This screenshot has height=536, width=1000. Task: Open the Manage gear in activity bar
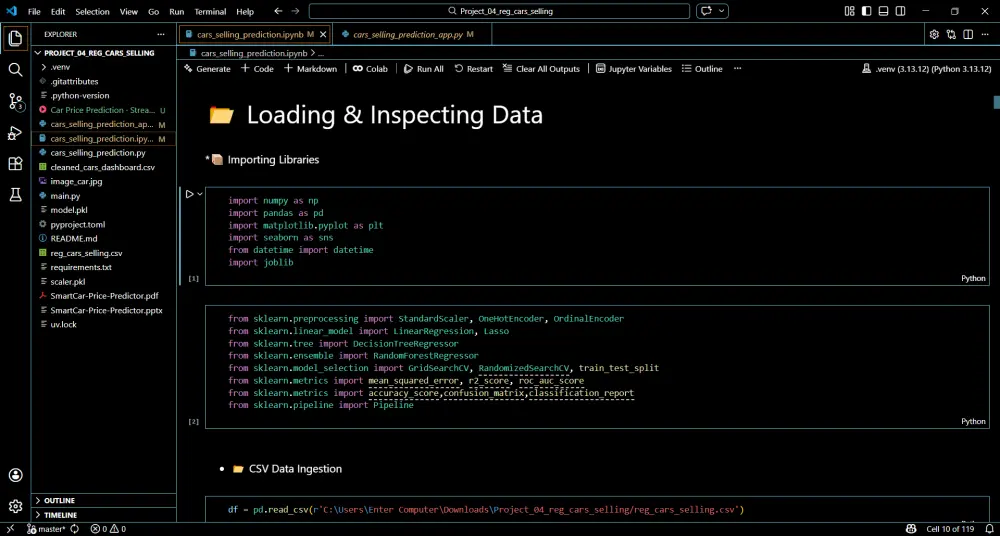[x=15, y=506]
